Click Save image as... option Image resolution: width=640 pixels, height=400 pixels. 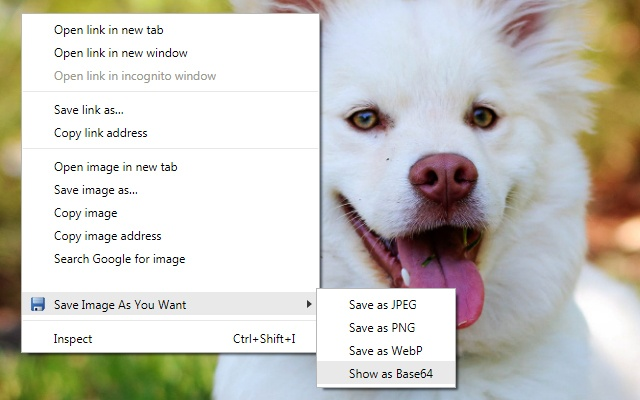[x=170, y=190]
